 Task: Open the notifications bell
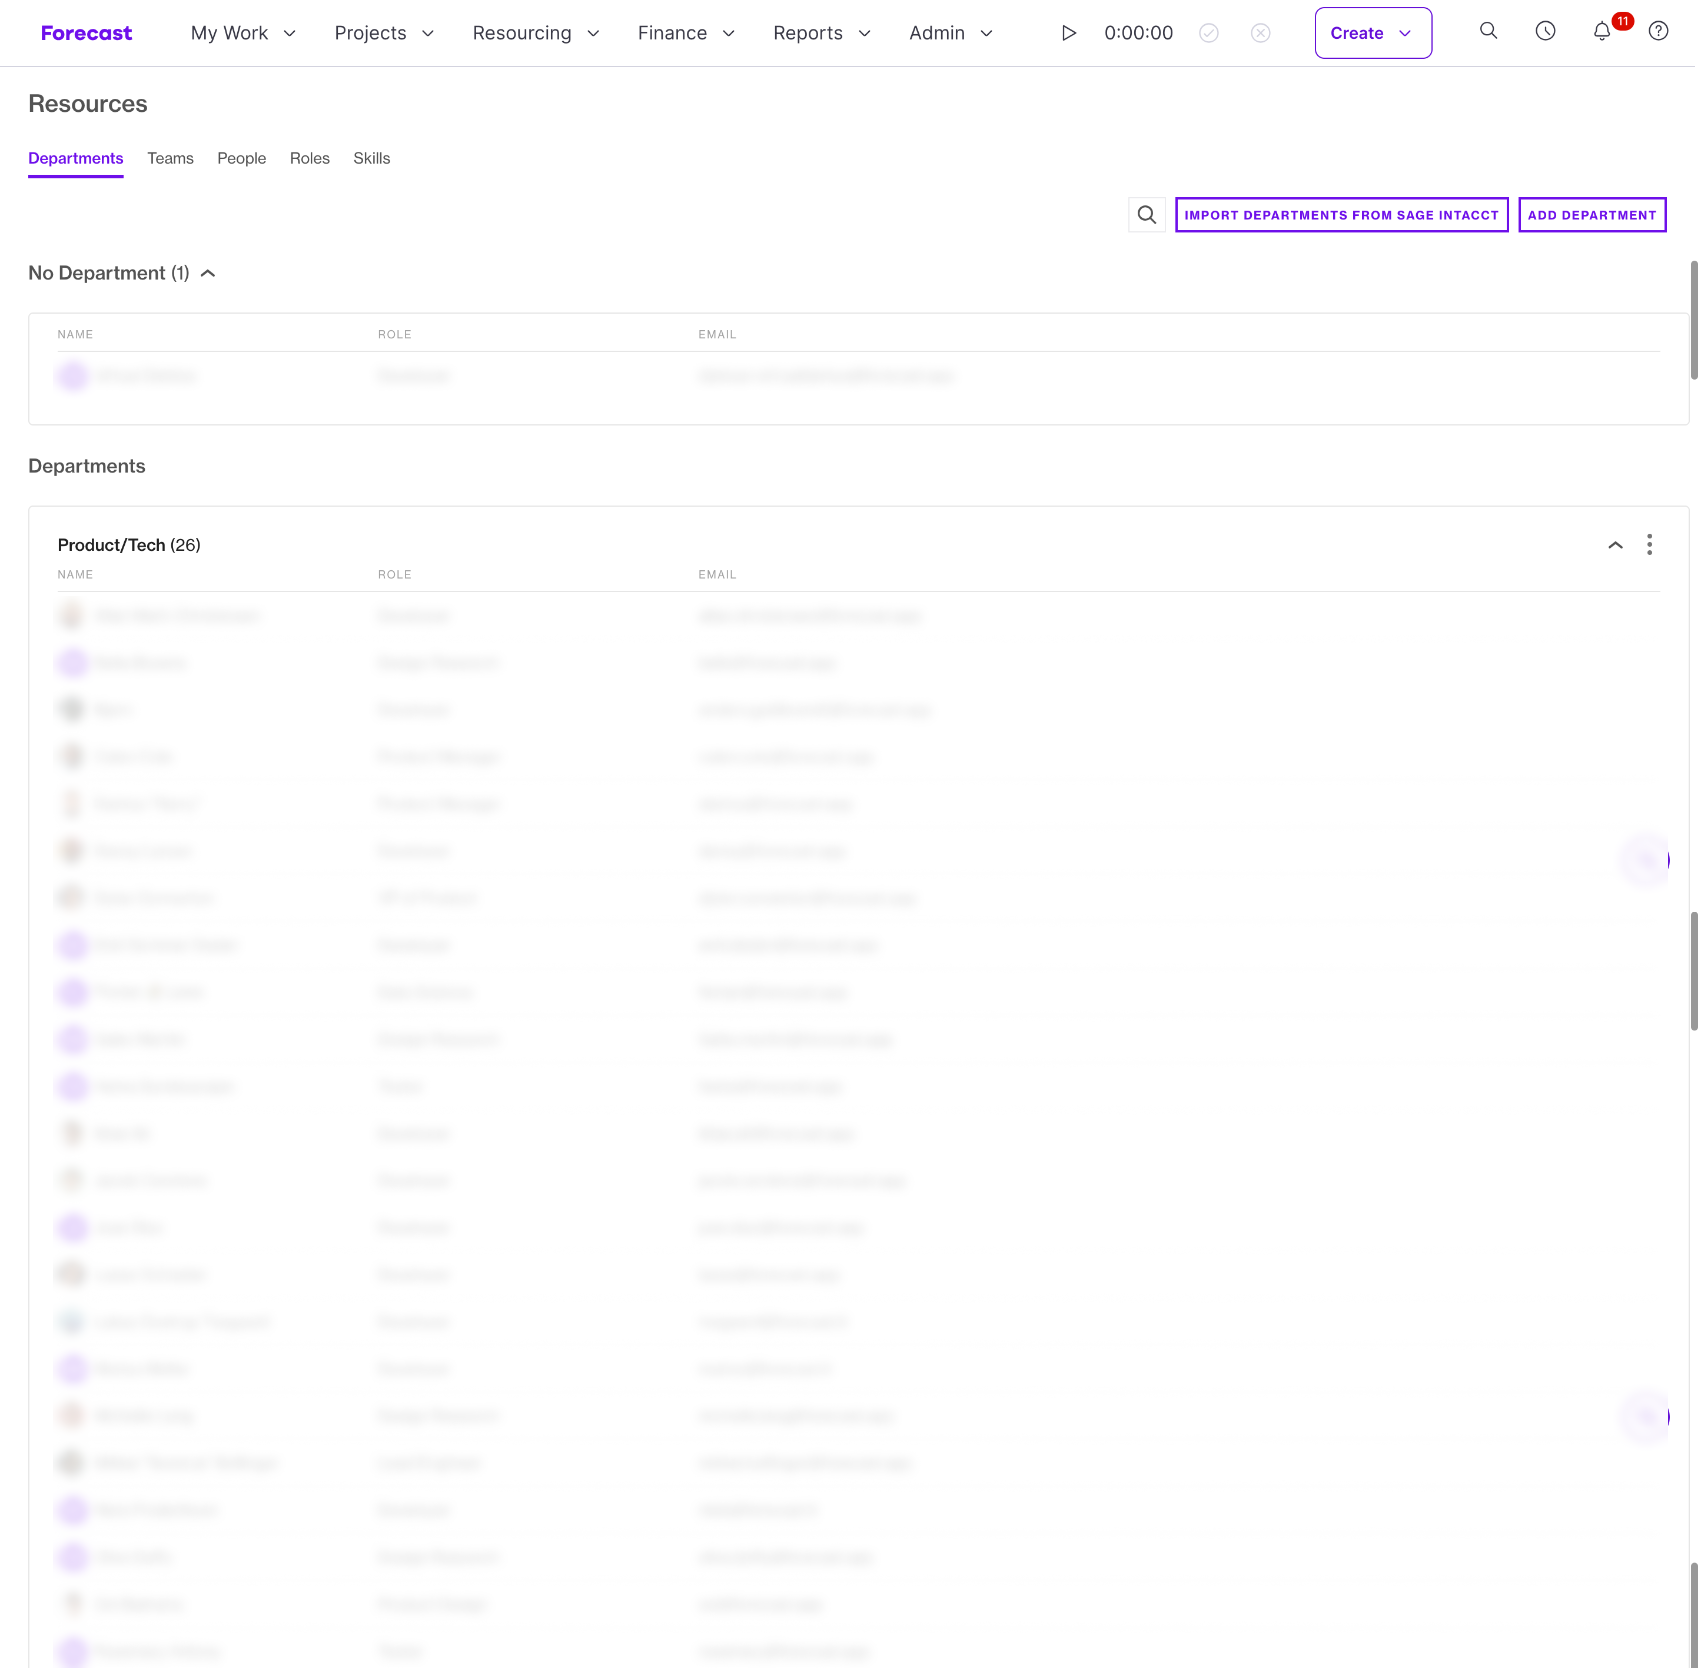click(1602, 31)
